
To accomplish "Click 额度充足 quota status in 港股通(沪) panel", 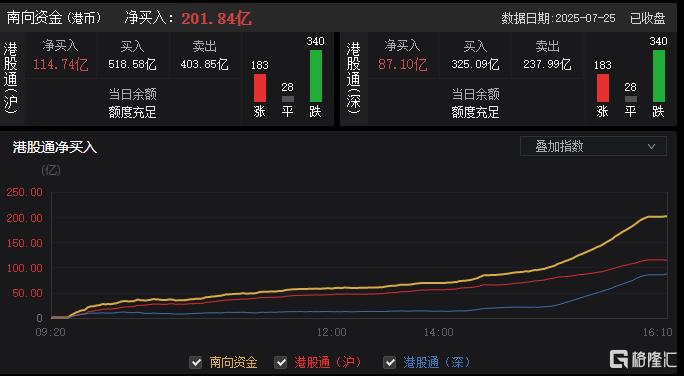I will click(x=132, y=113).
